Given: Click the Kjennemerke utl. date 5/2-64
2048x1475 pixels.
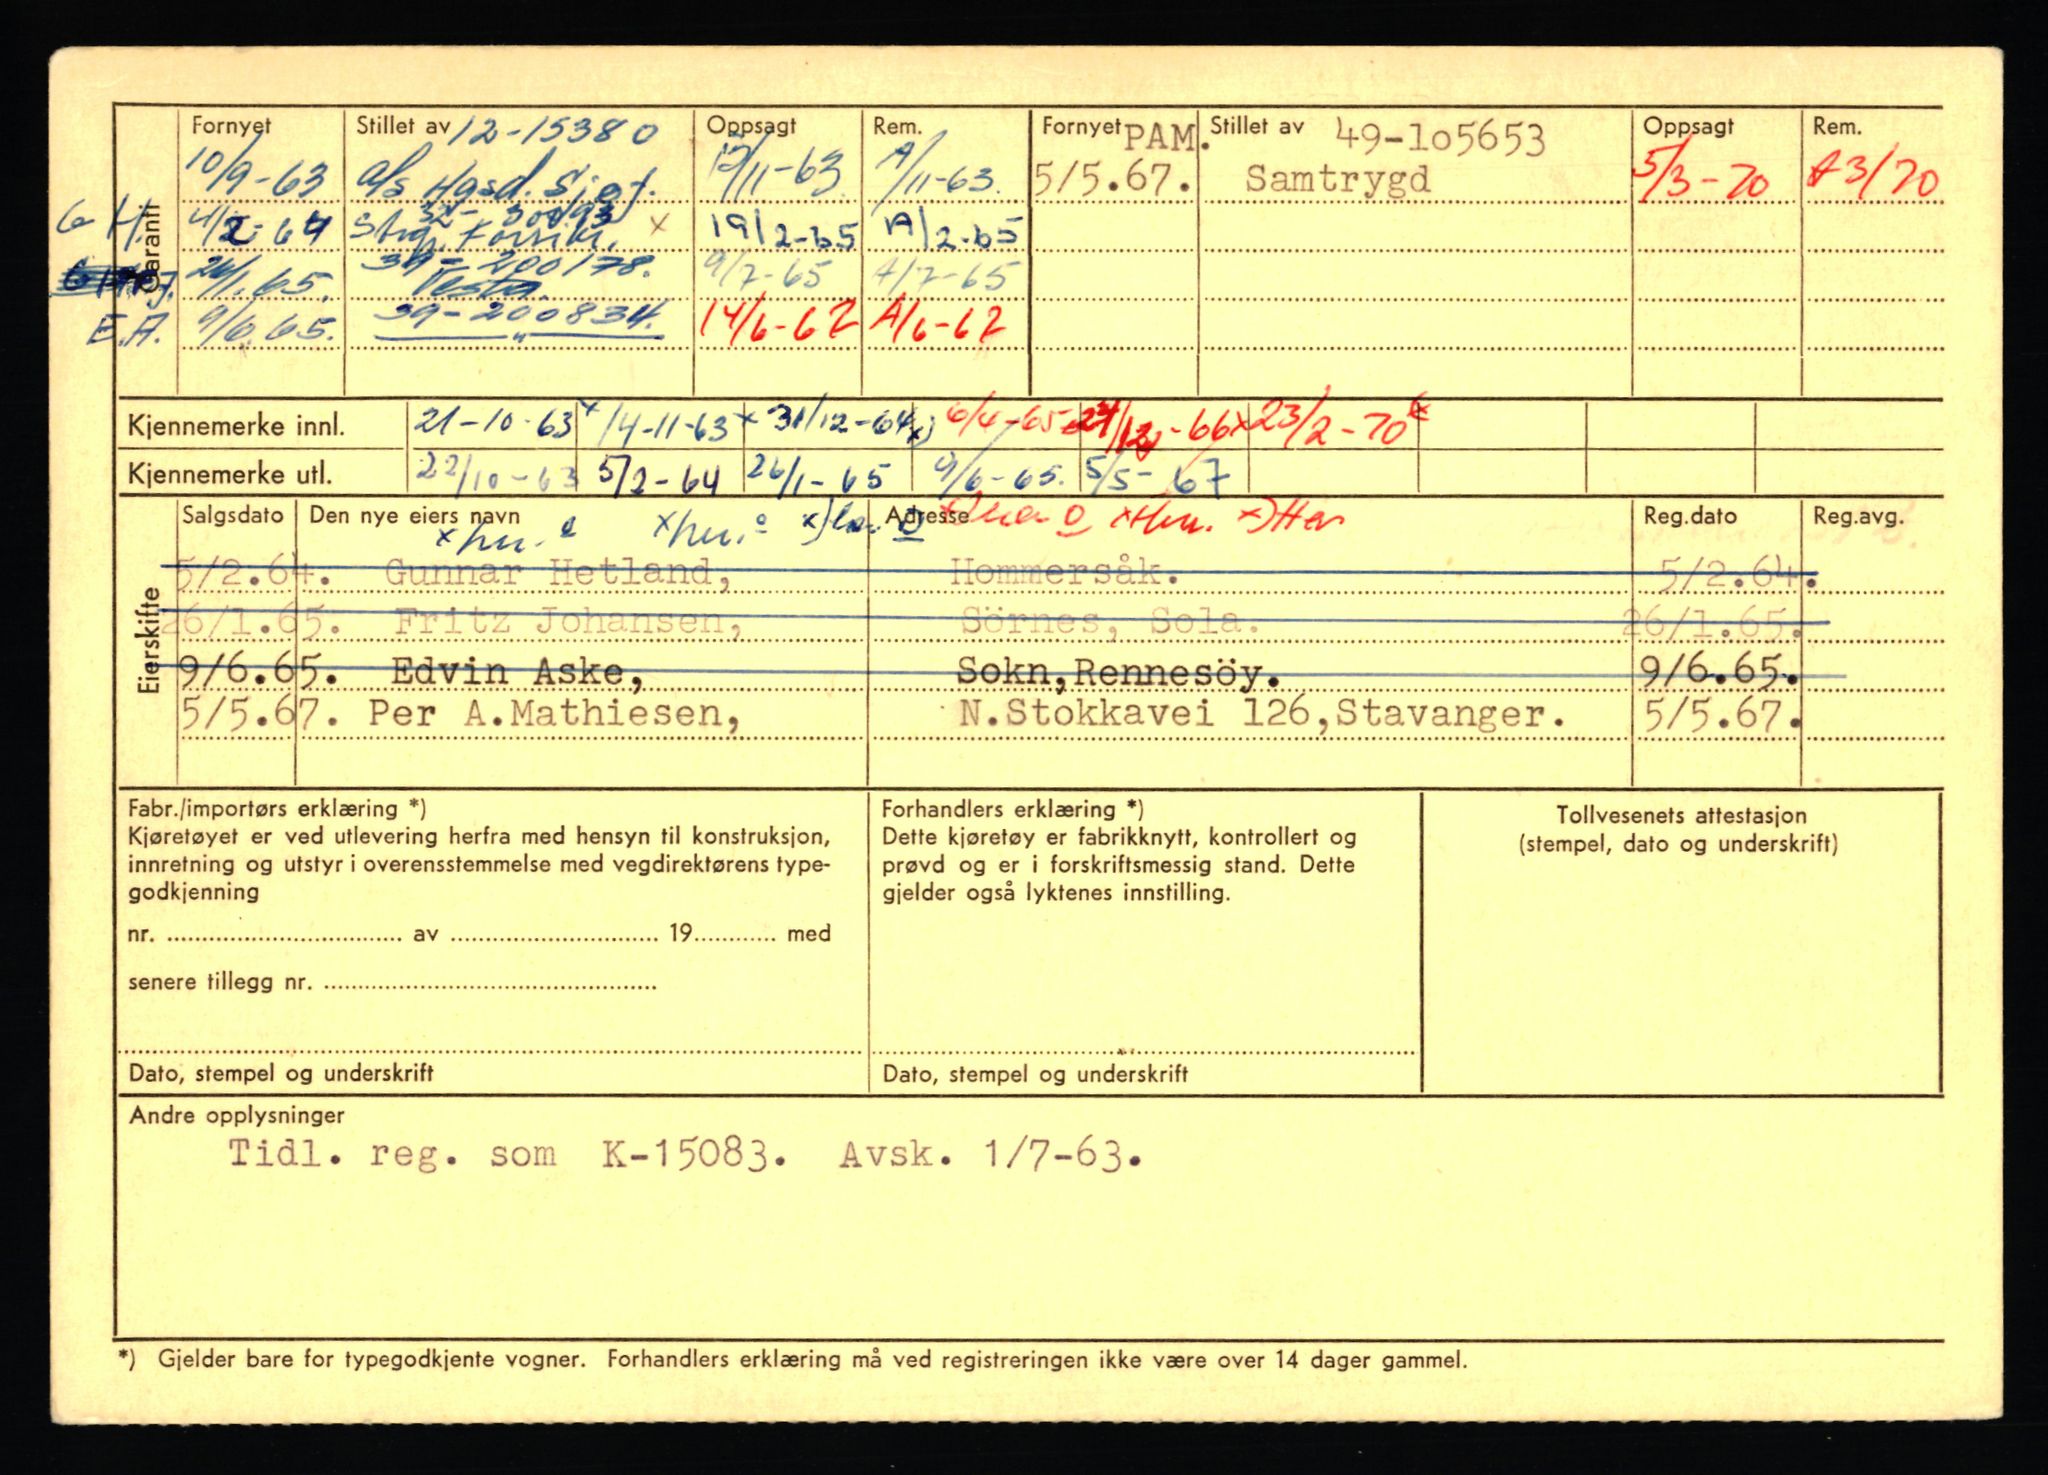Looking at the screenshot, I should 660,478.
